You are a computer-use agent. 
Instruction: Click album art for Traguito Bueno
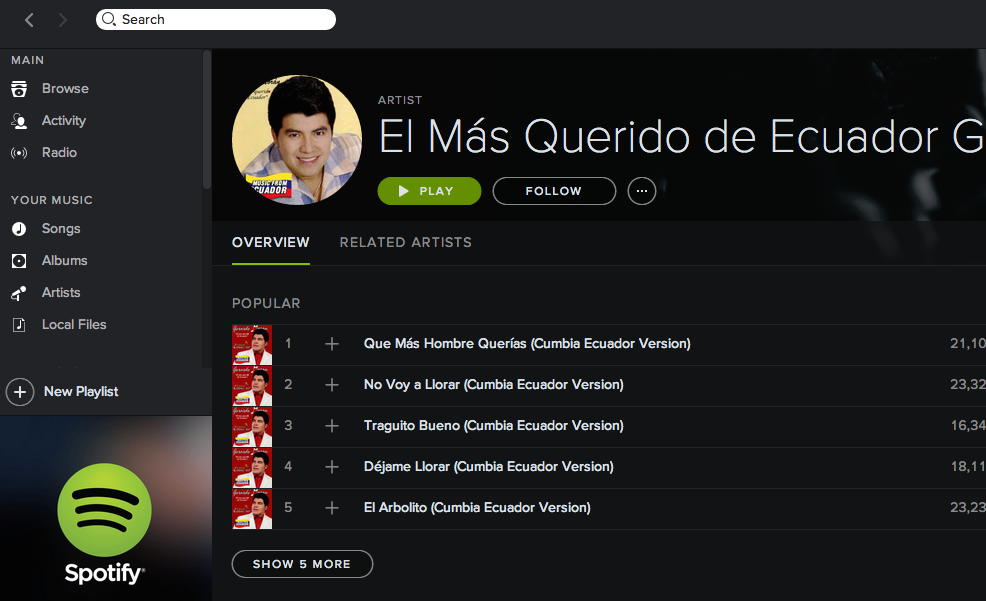click(x=252, y=427)
